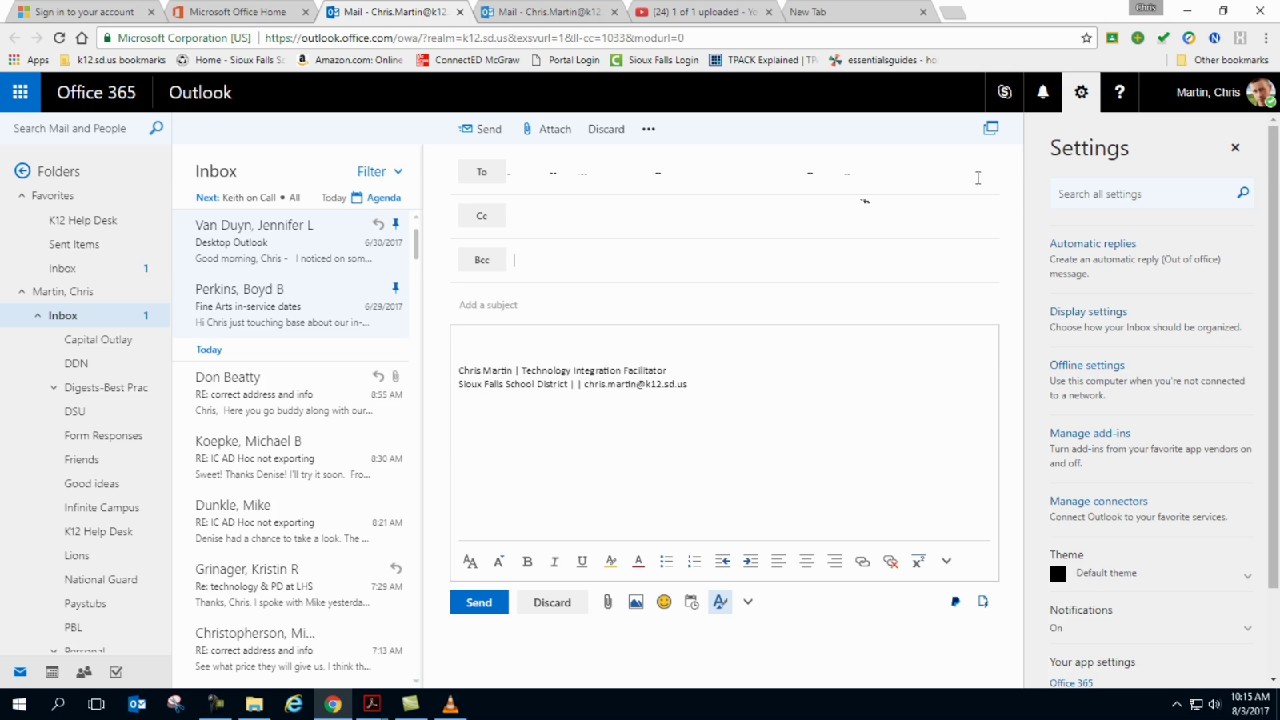
Task: Click the superscript formatting icon
Action: point(918,561)
